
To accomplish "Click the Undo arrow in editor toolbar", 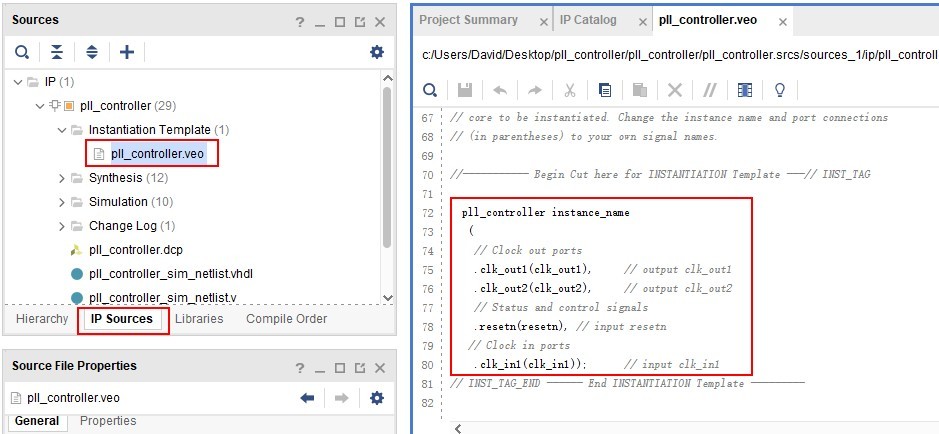I will (x=500, y=90).
